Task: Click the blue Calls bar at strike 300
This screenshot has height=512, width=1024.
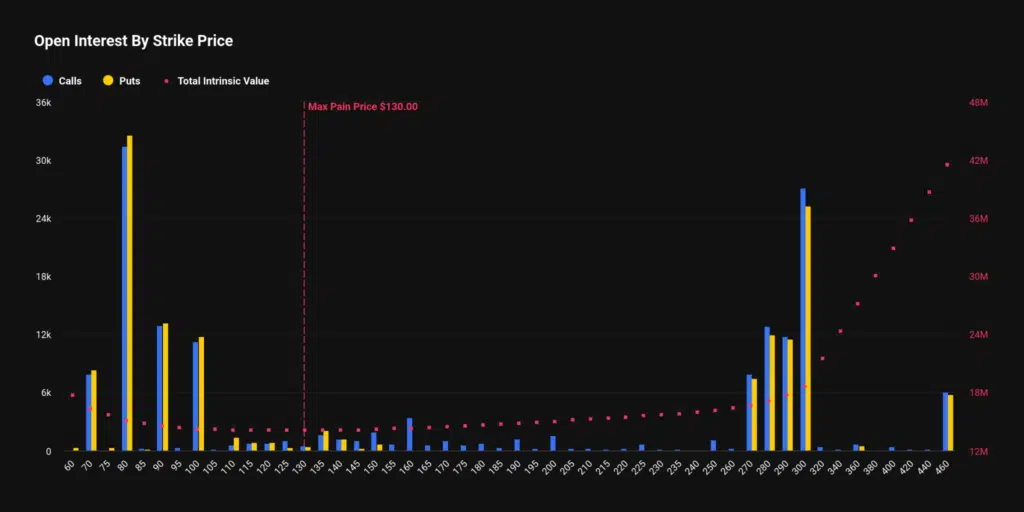Action: click(x=803, y=320)
